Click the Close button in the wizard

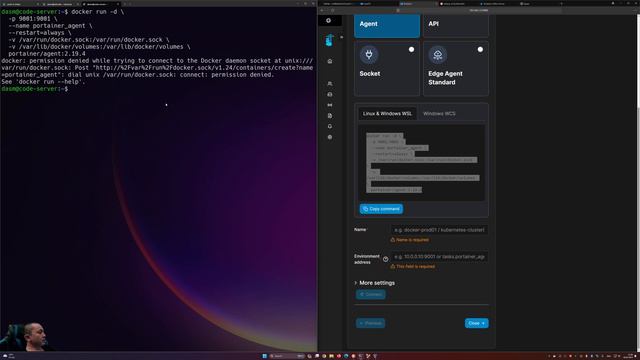click(476, 323)
